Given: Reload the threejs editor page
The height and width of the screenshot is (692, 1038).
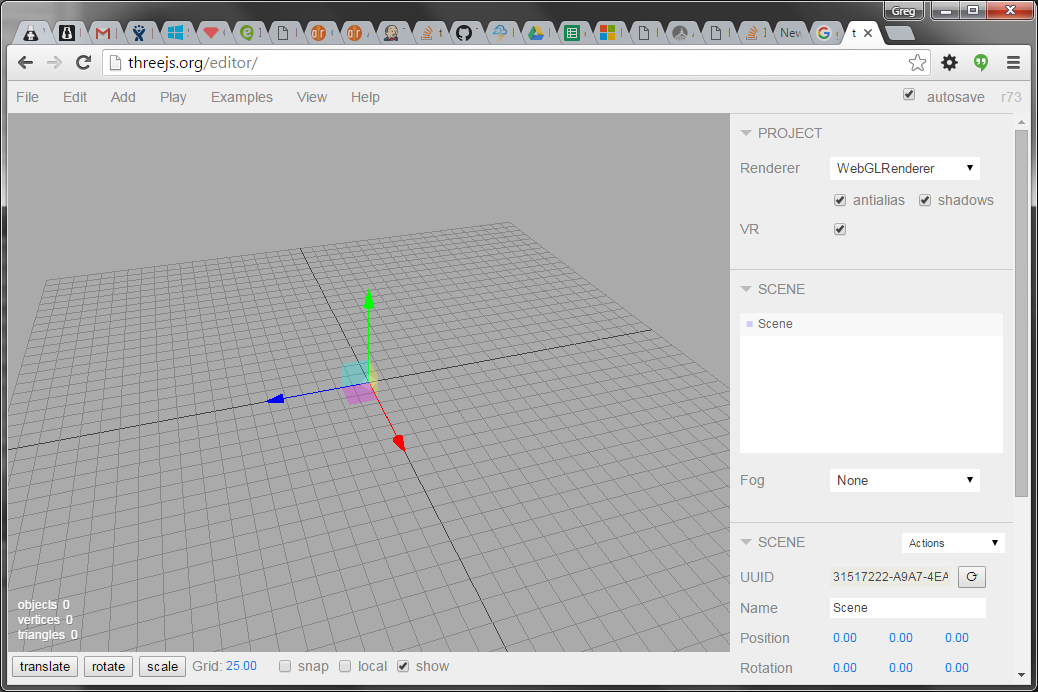Looking at the screenshot, I should coord(83,63).
